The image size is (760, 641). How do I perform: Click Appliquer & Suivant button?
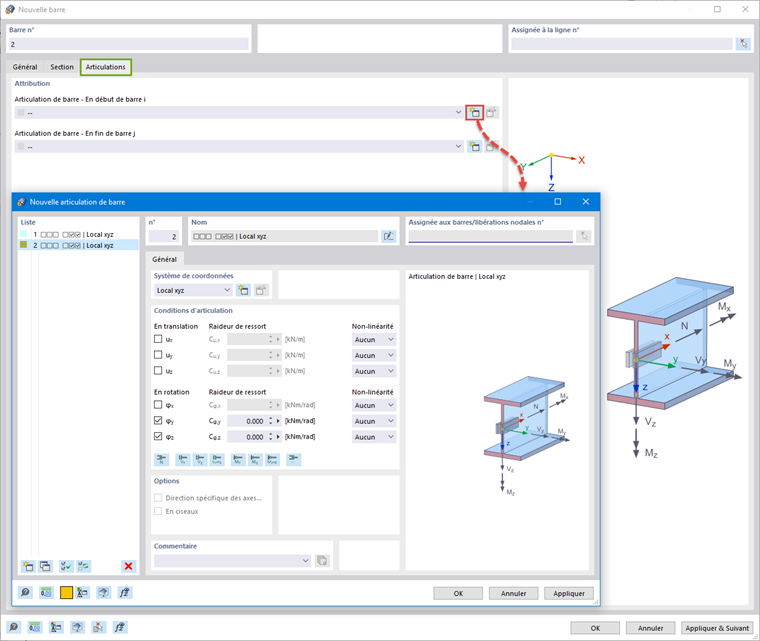tap(717, 628)
